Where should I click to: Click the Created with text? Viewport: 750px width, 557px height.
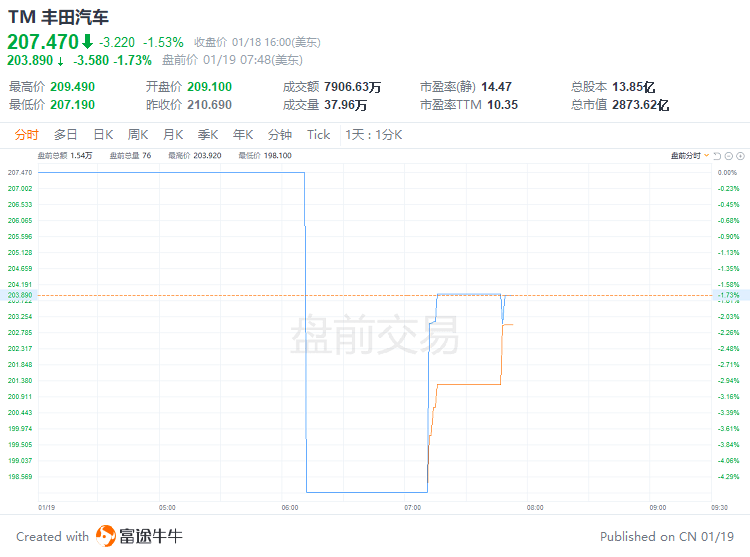click(x=53, y=536)
